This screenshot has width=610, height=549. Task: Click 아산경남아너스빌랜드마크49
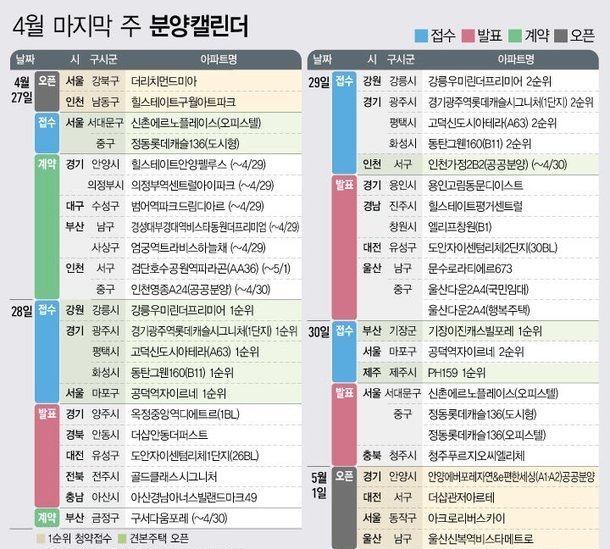[194, 498]
